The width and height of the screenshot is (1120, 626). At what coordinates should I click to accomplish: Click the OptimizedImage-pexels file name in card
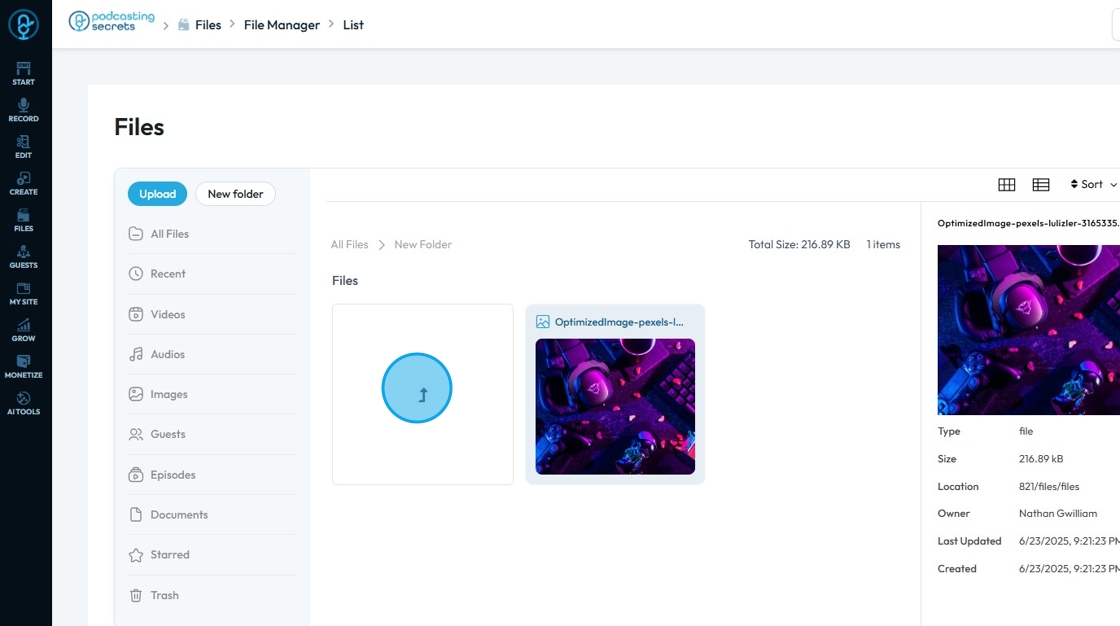click(x=619, y=322)
